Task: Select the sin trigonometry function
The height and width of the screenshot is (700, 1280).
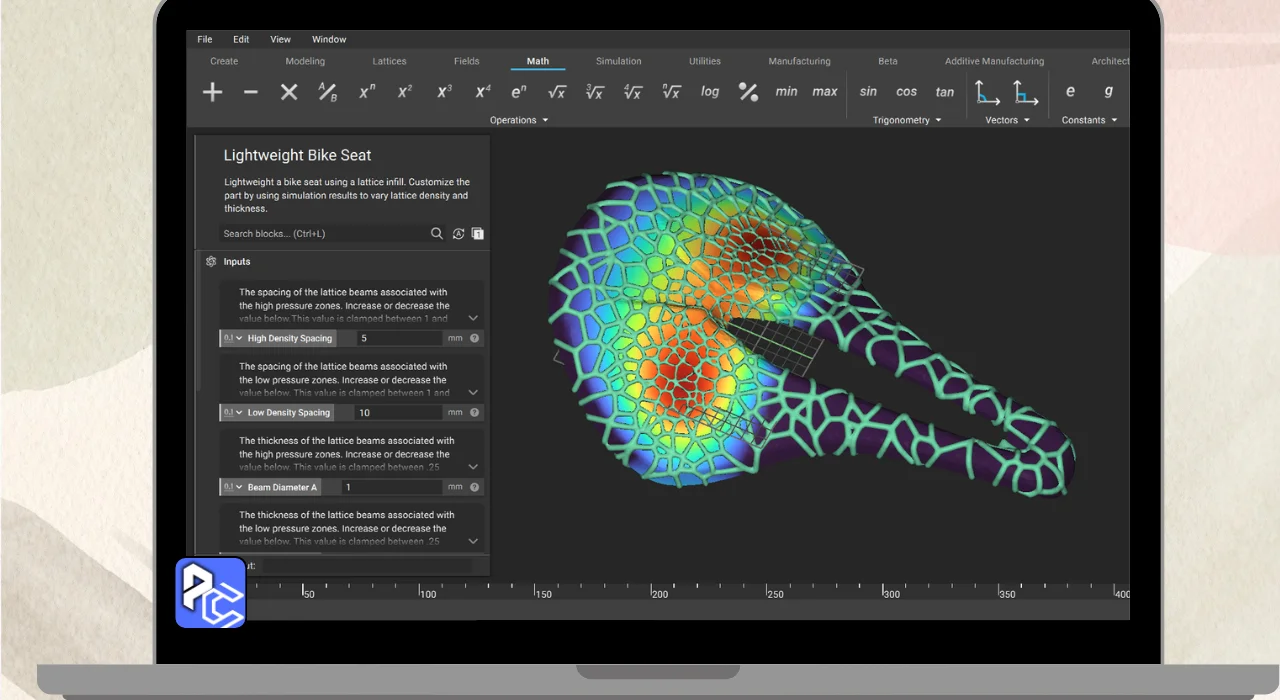Action: (868, 92)
